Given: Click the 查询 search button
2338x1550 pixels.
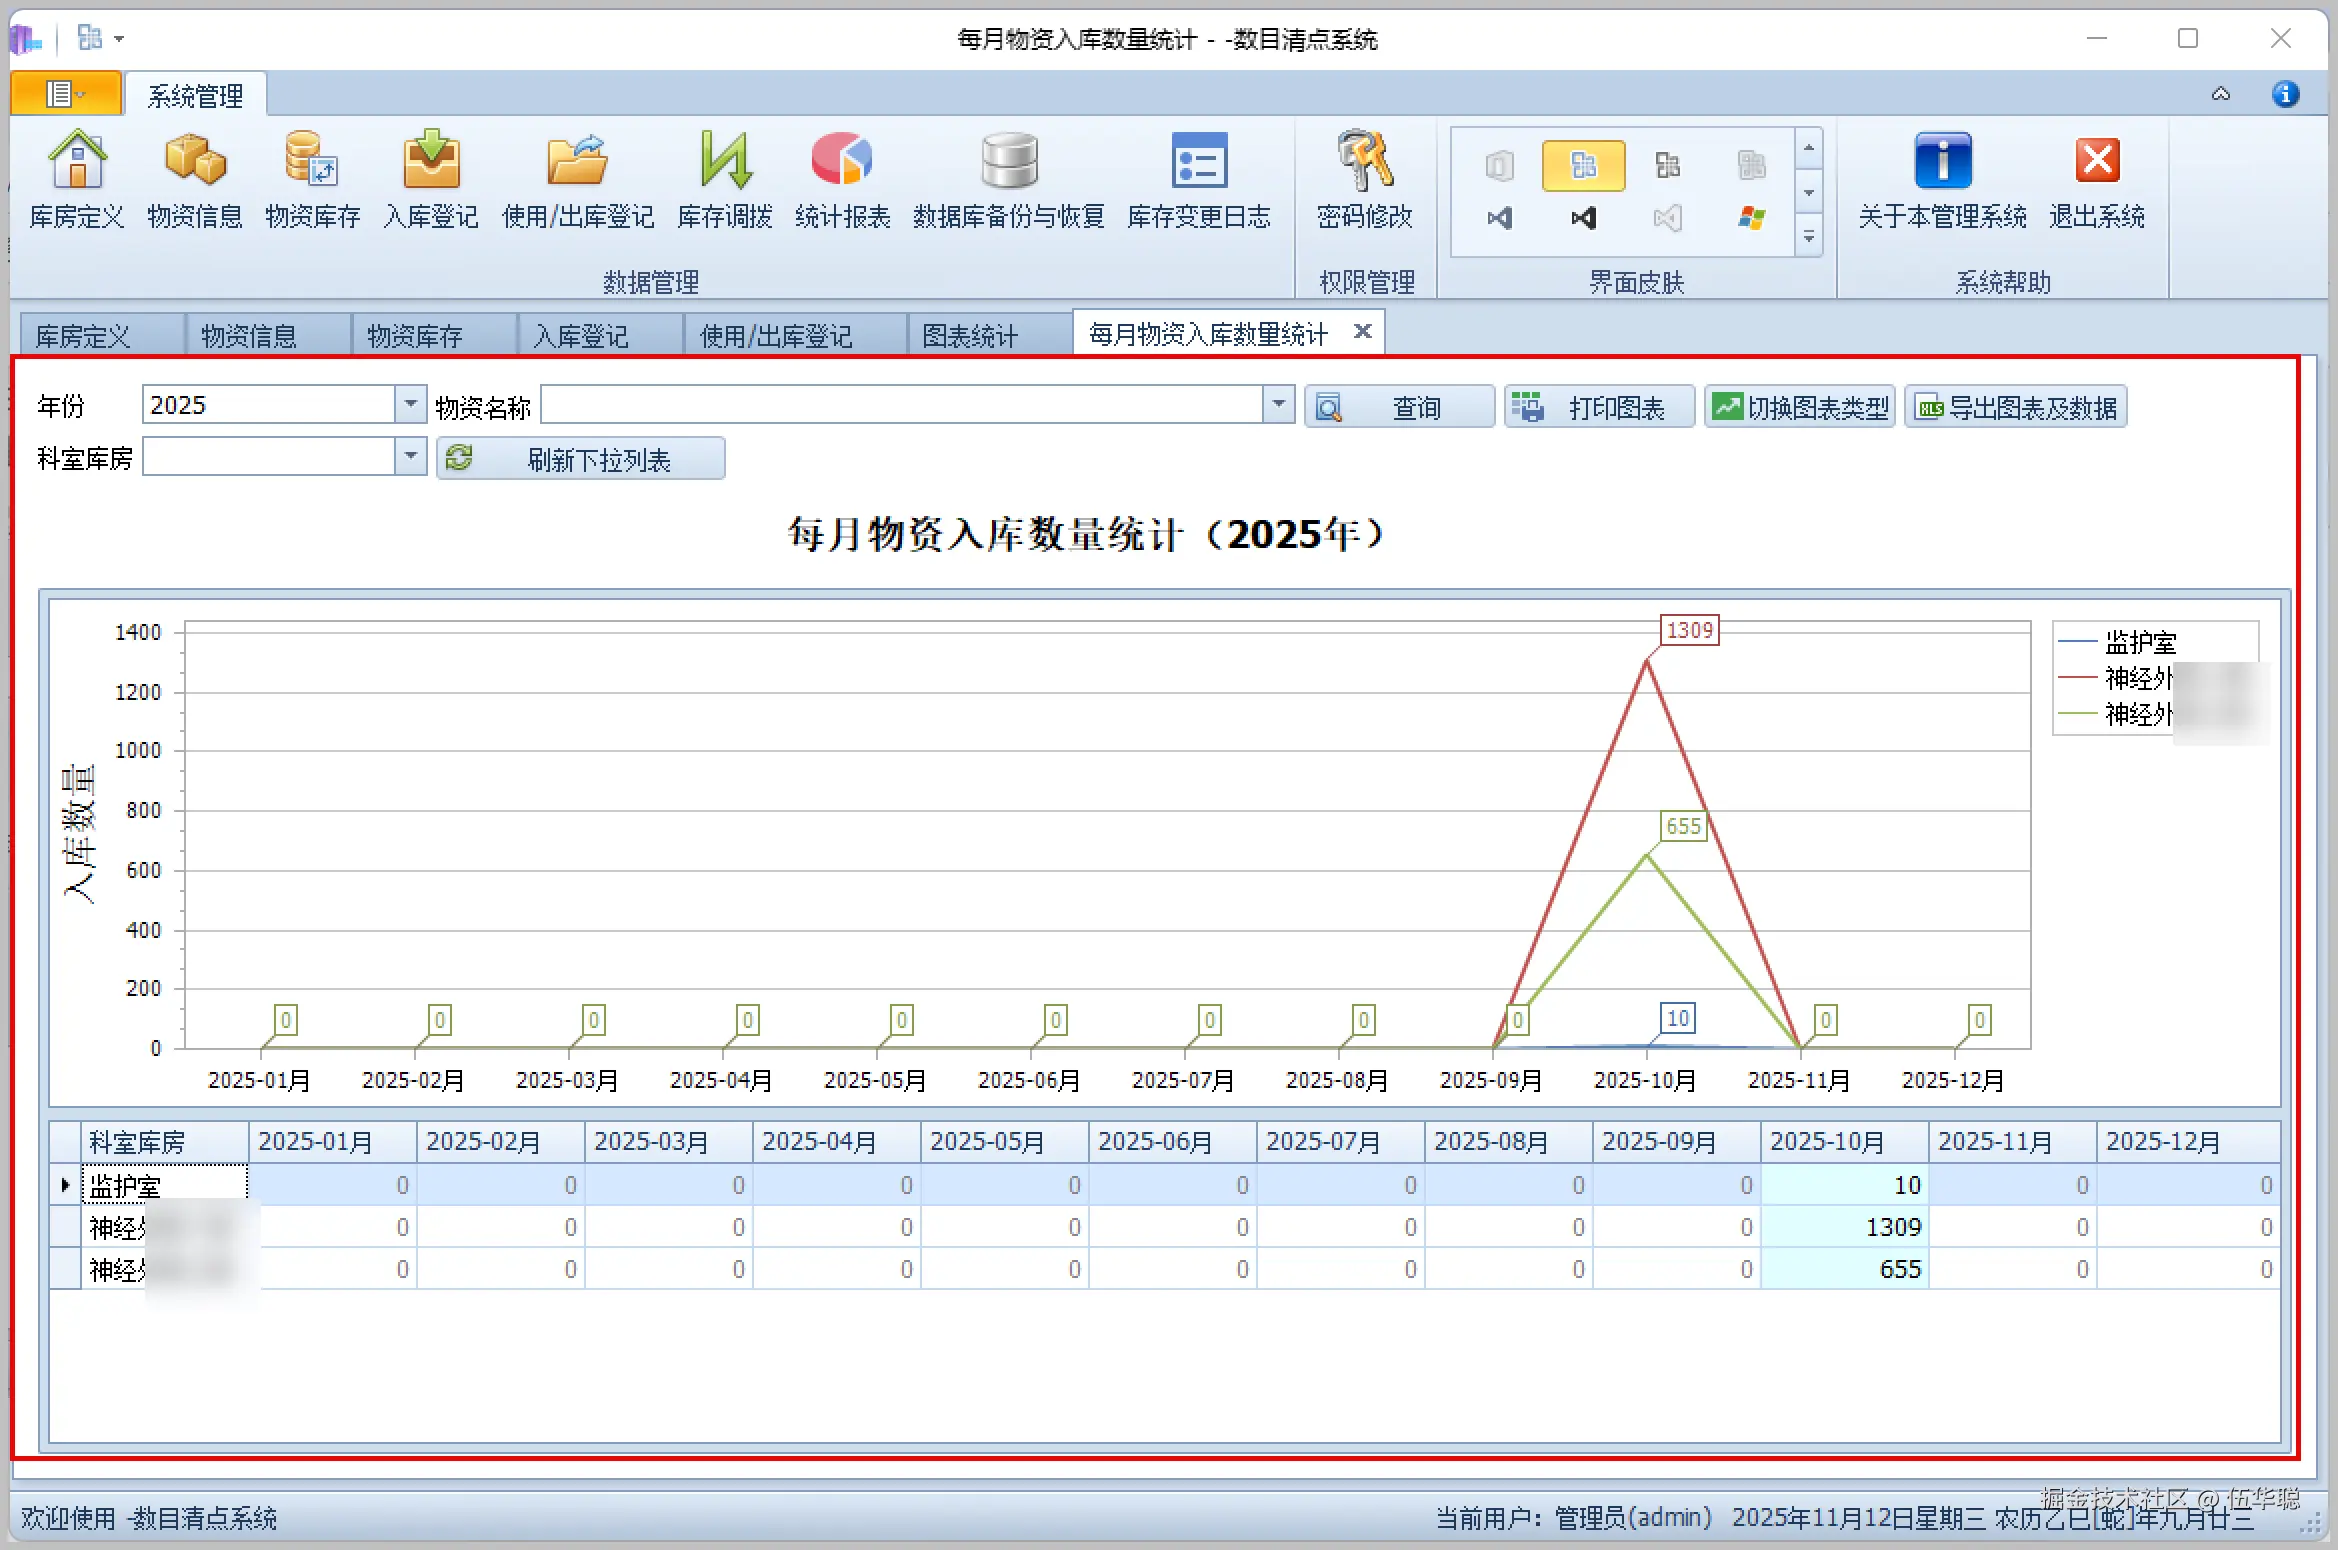Looking at the screenshot, I should tap(1399, 407).
